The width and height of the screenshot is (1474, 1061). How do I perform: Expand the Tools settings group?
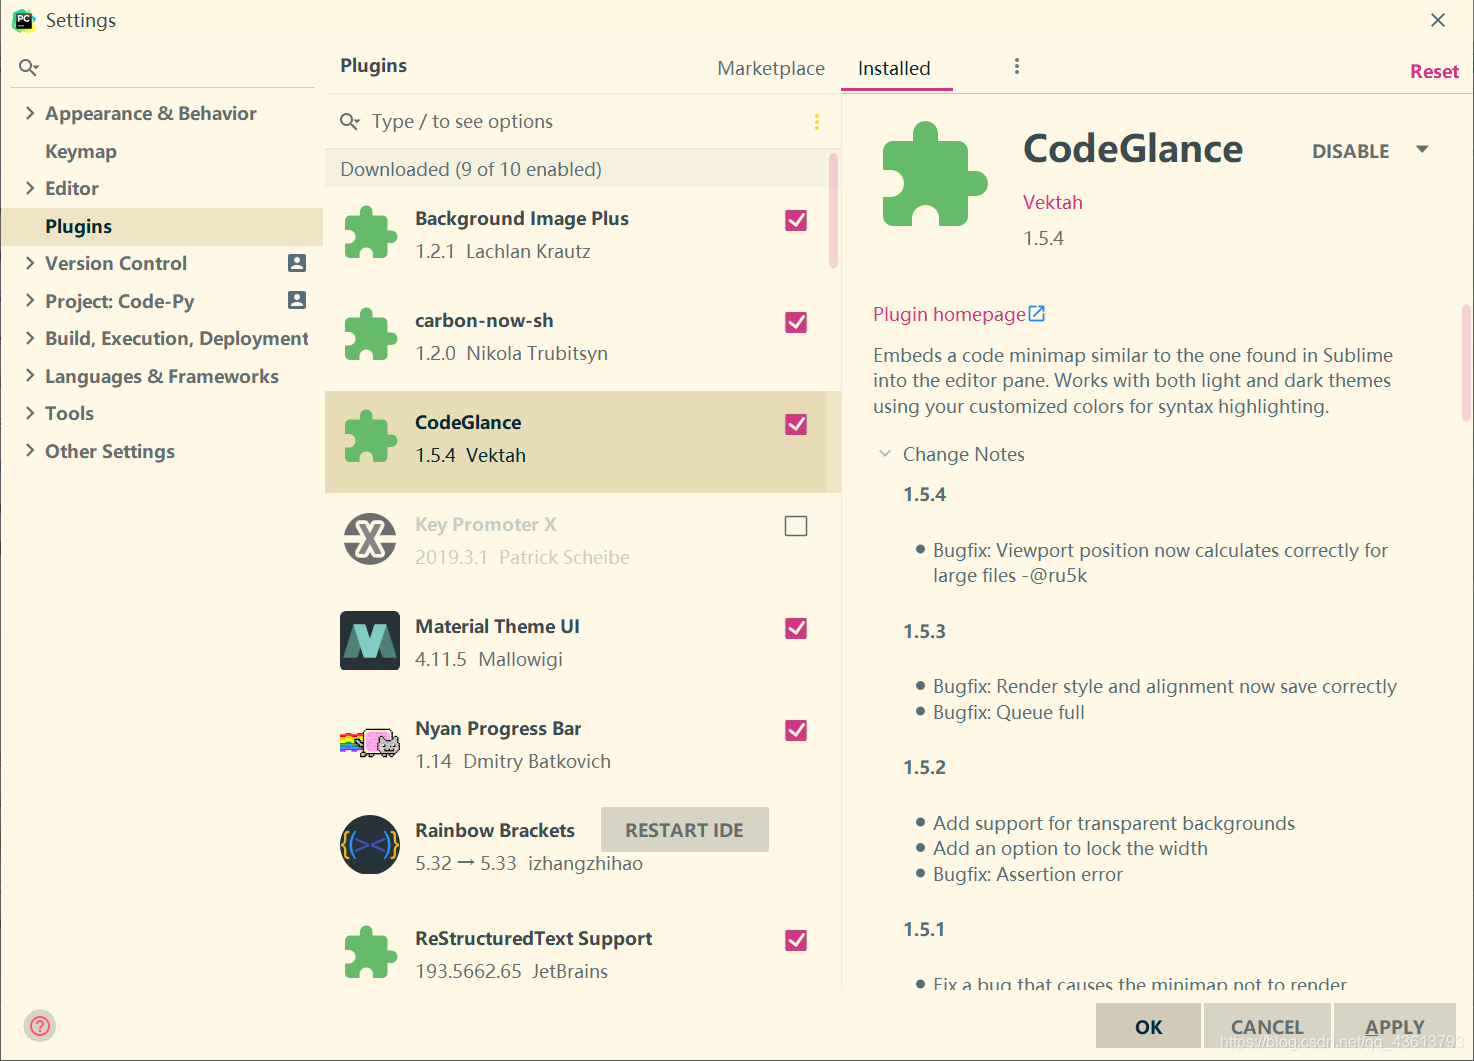[x=30, y=413]
